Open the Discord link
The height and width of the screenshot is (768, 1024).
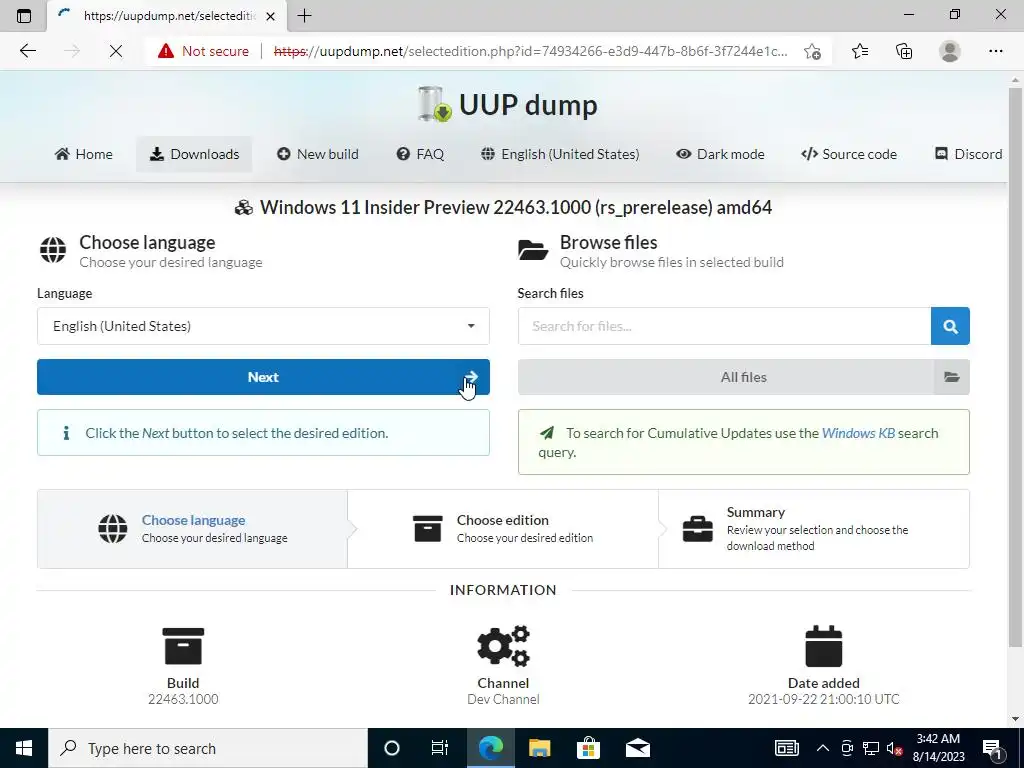point(968,154)
